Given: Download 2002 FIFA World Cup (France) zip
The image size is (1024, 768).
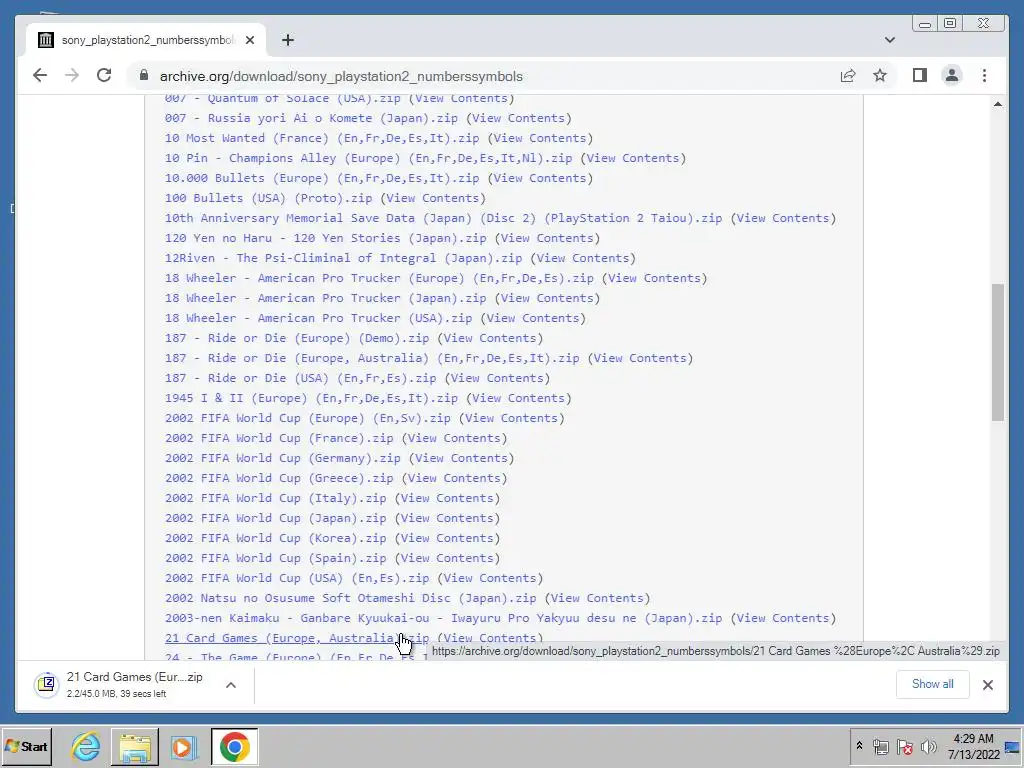Looking at the screenshot, I should pos(279,438).
